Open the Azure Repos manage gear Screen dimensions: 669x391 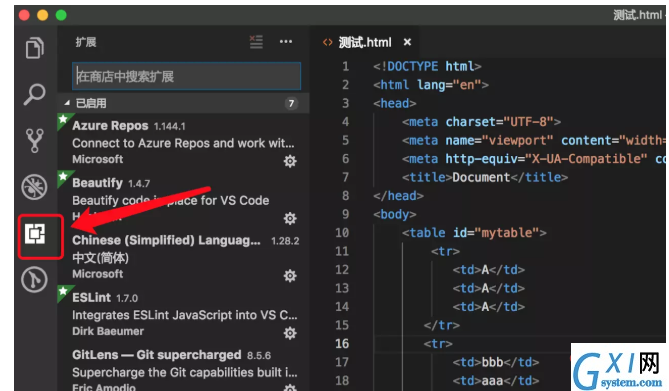pyautogui.click(x=290, y=161)
